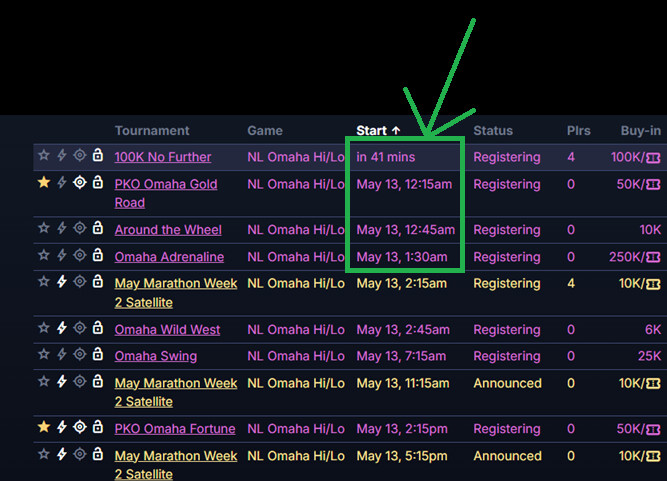Image resolution: width=667 pixels, height=481 pixels.
Task: Star the Omaha Wild West tournament
Action: coord(44,328)
